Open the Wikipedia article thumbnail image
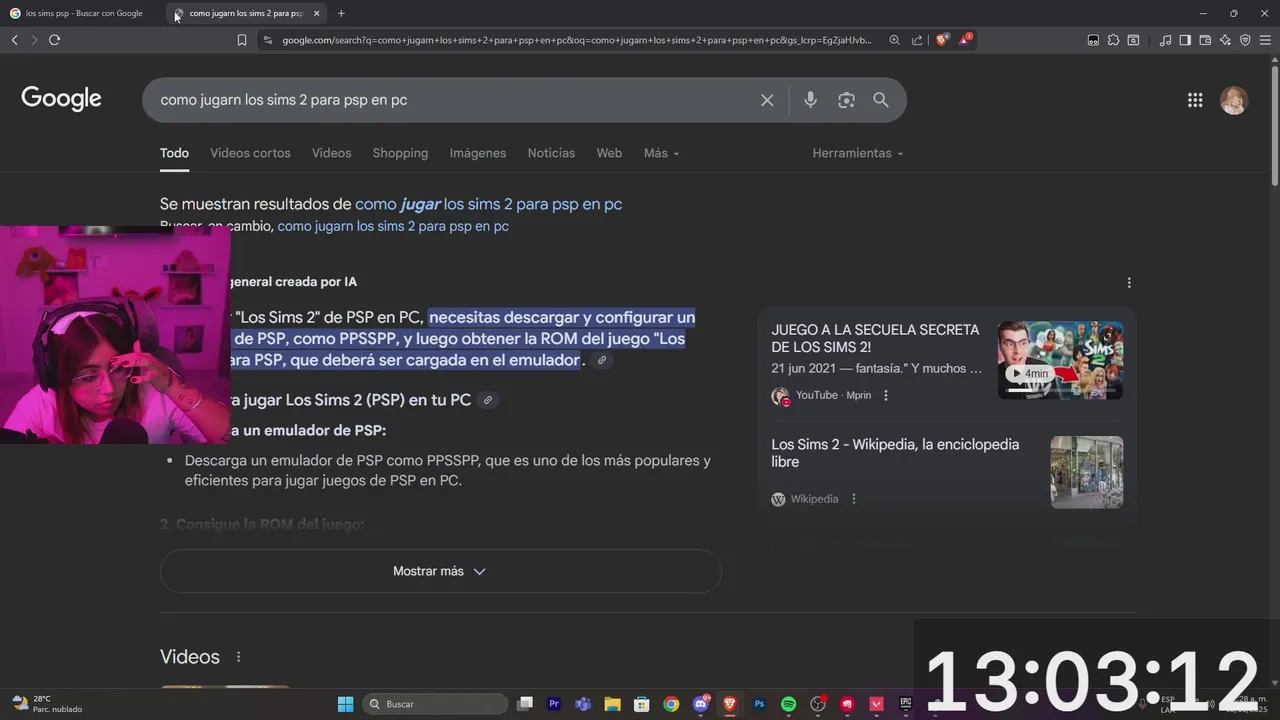This screenshot has width=1280, height=720. [1086, 472]
